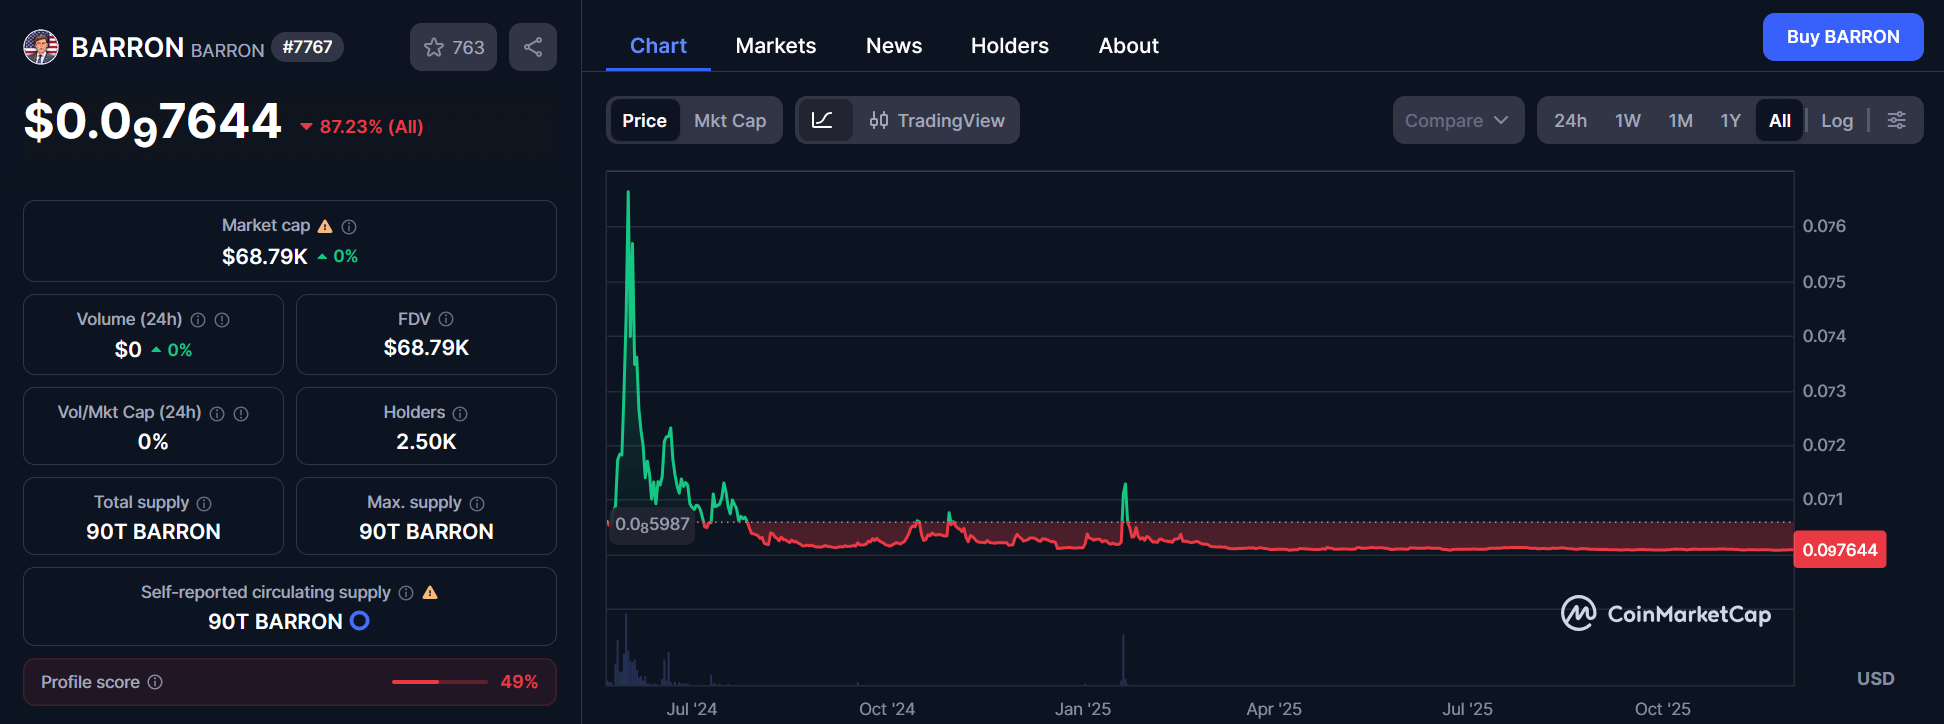Click the USD currency label below chart axis
This screenshot has width=1944, height=724.
point(1876,679)
